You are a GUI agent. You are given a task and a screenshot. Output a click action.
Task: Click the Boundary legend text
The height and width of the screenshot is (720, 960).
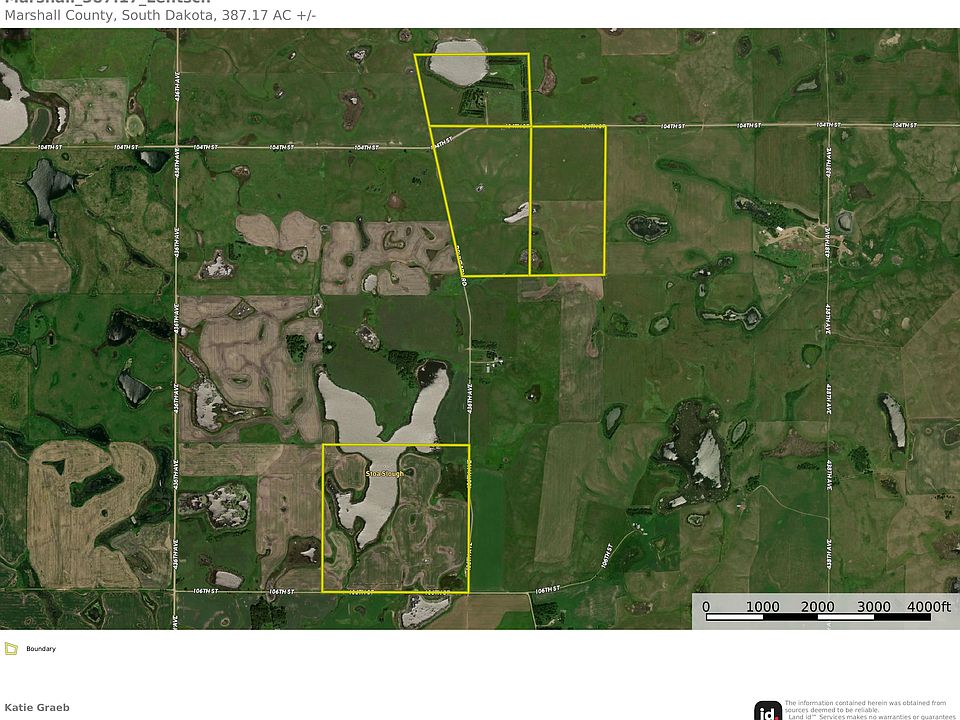(41, 648)
